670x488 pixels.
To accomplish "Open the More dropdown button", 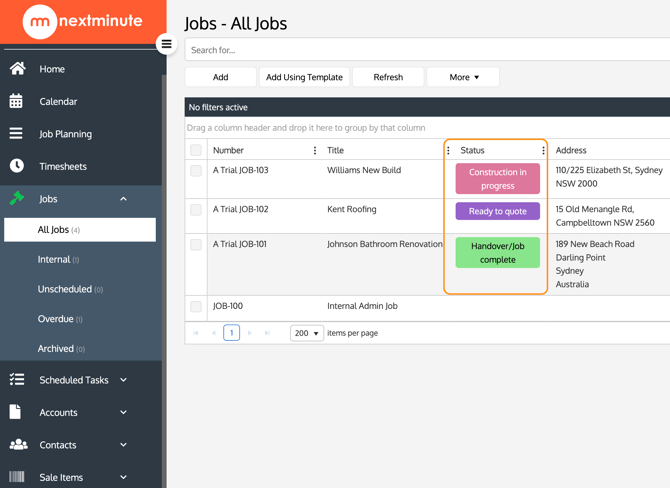I will (x=463, y=77).
